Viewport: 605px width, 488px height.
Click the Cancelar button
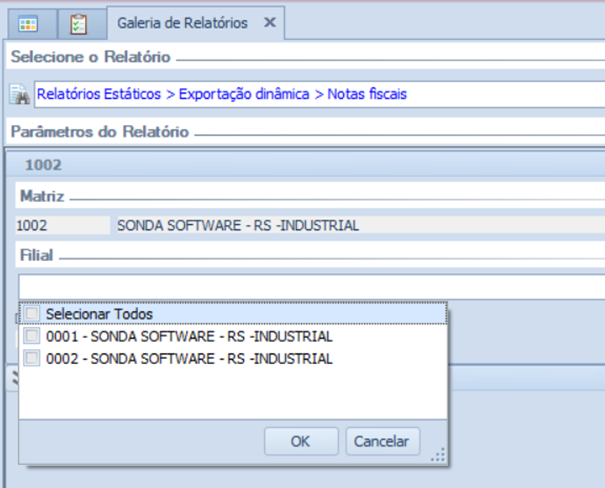(x=382, y=441)
